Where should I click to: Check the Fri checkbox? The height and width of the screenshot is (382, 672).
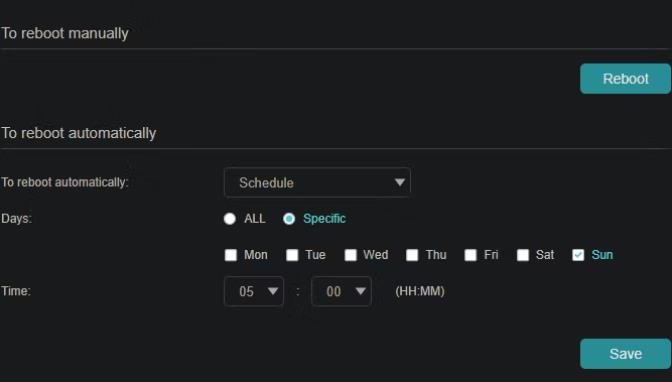(471, 255)
